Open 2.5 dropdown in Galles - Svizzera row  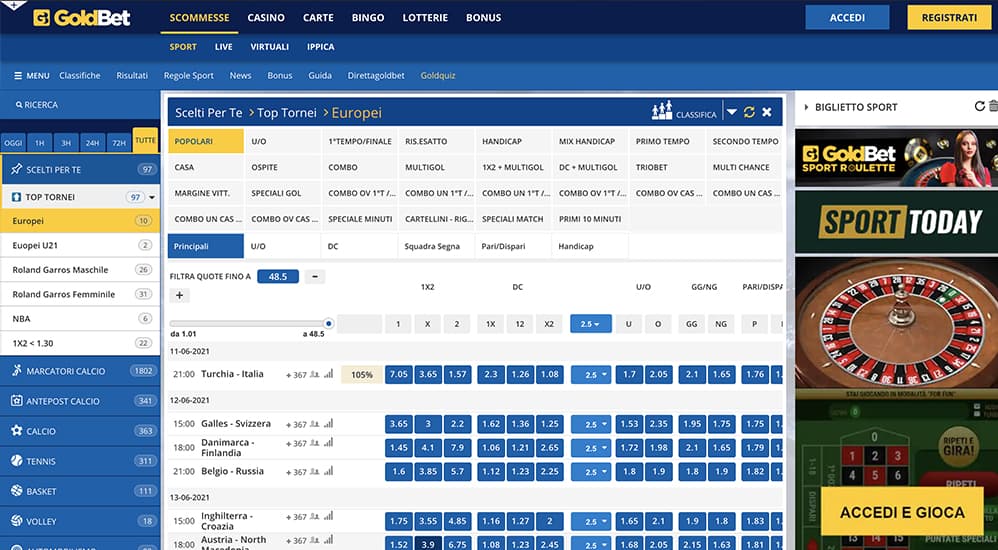point(591,424)
